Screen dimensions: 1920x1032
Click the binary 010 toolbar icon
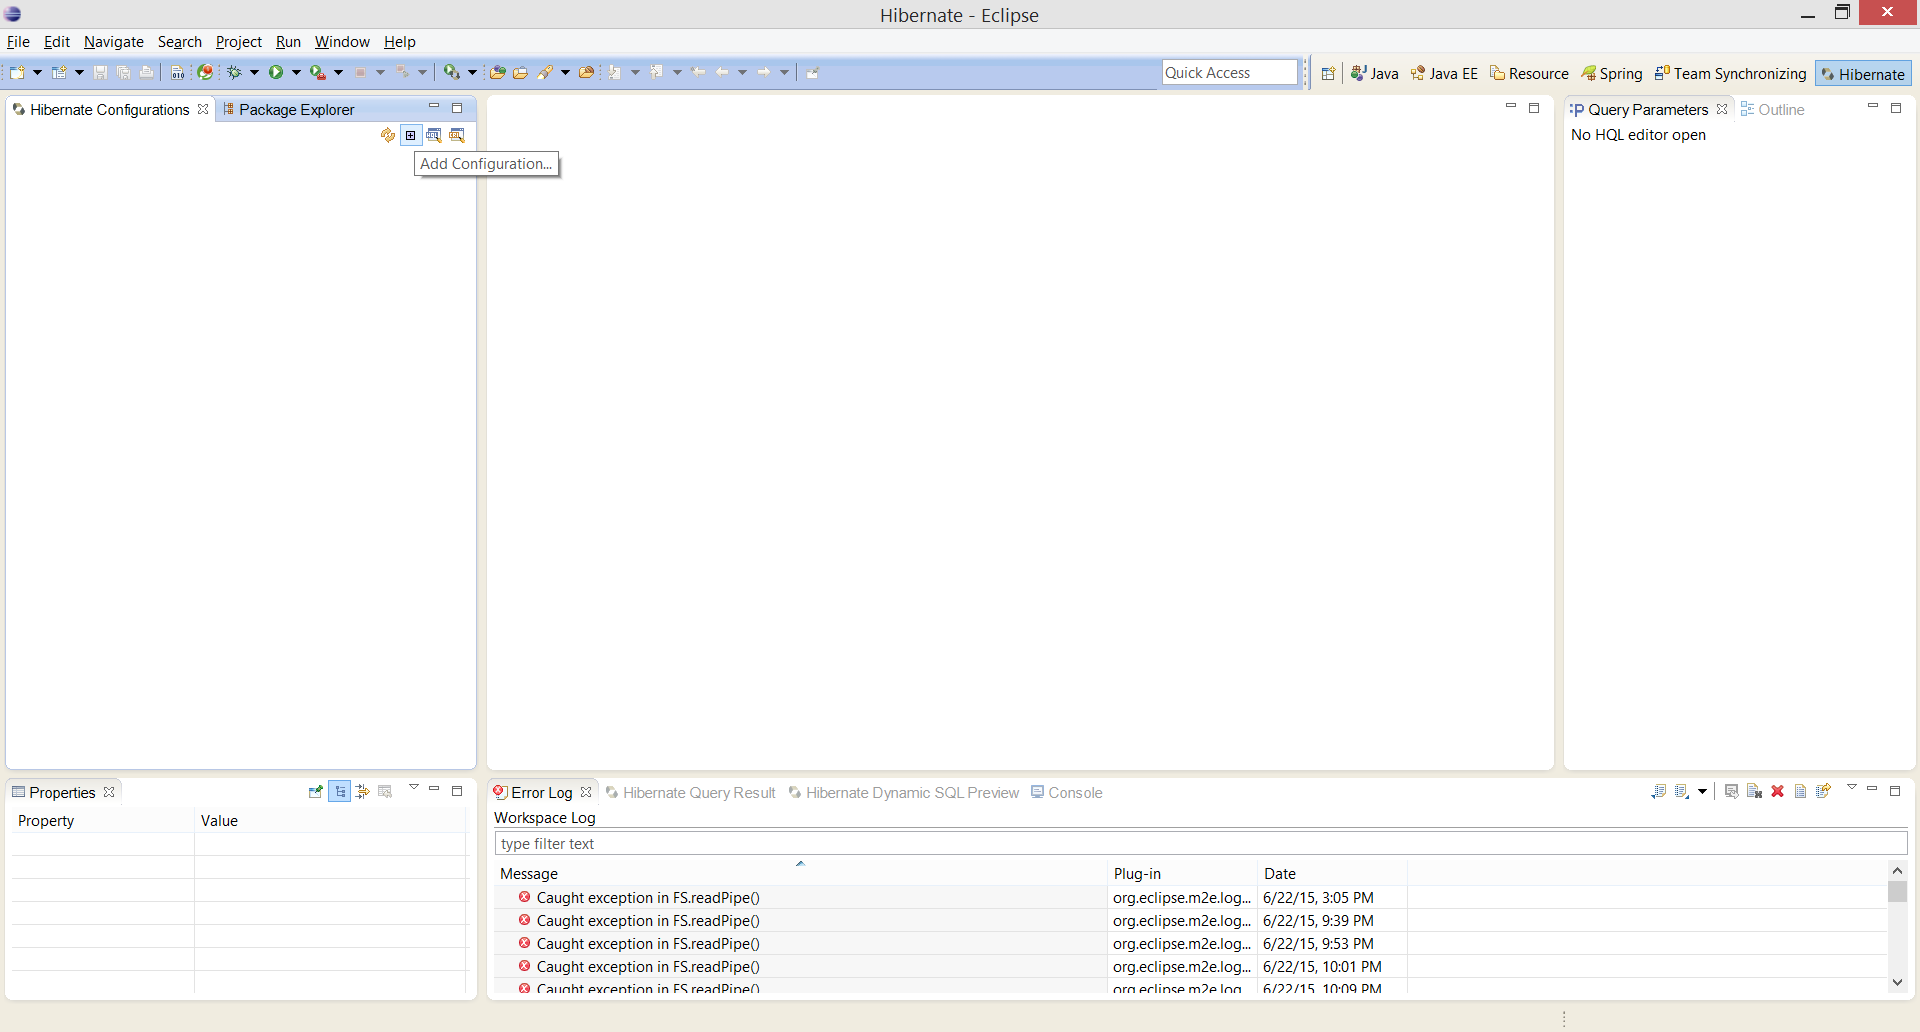point(177,72)
